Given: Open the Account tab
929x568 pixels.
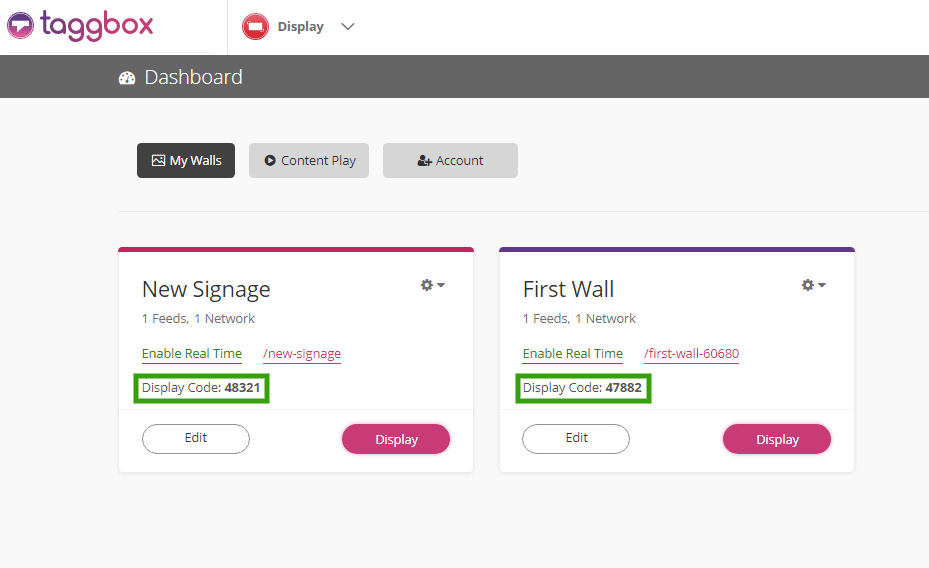Looking at the screenshot, I should click(450, 160).
